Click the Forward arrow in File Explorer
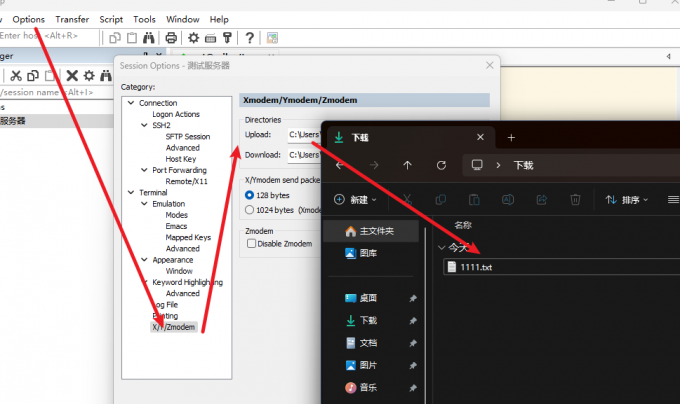Screen dimensions: 680x404 click(374, 165)
